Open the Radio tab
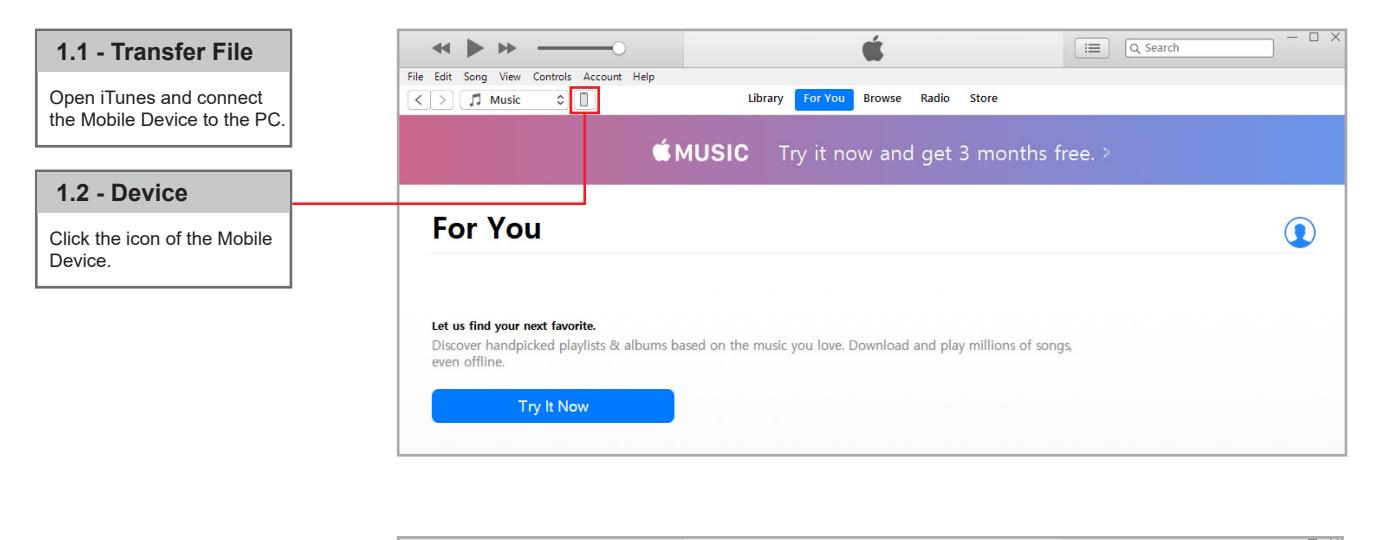Image resolution: width=1373 pixels, height=540 pixels. [934, 98]
